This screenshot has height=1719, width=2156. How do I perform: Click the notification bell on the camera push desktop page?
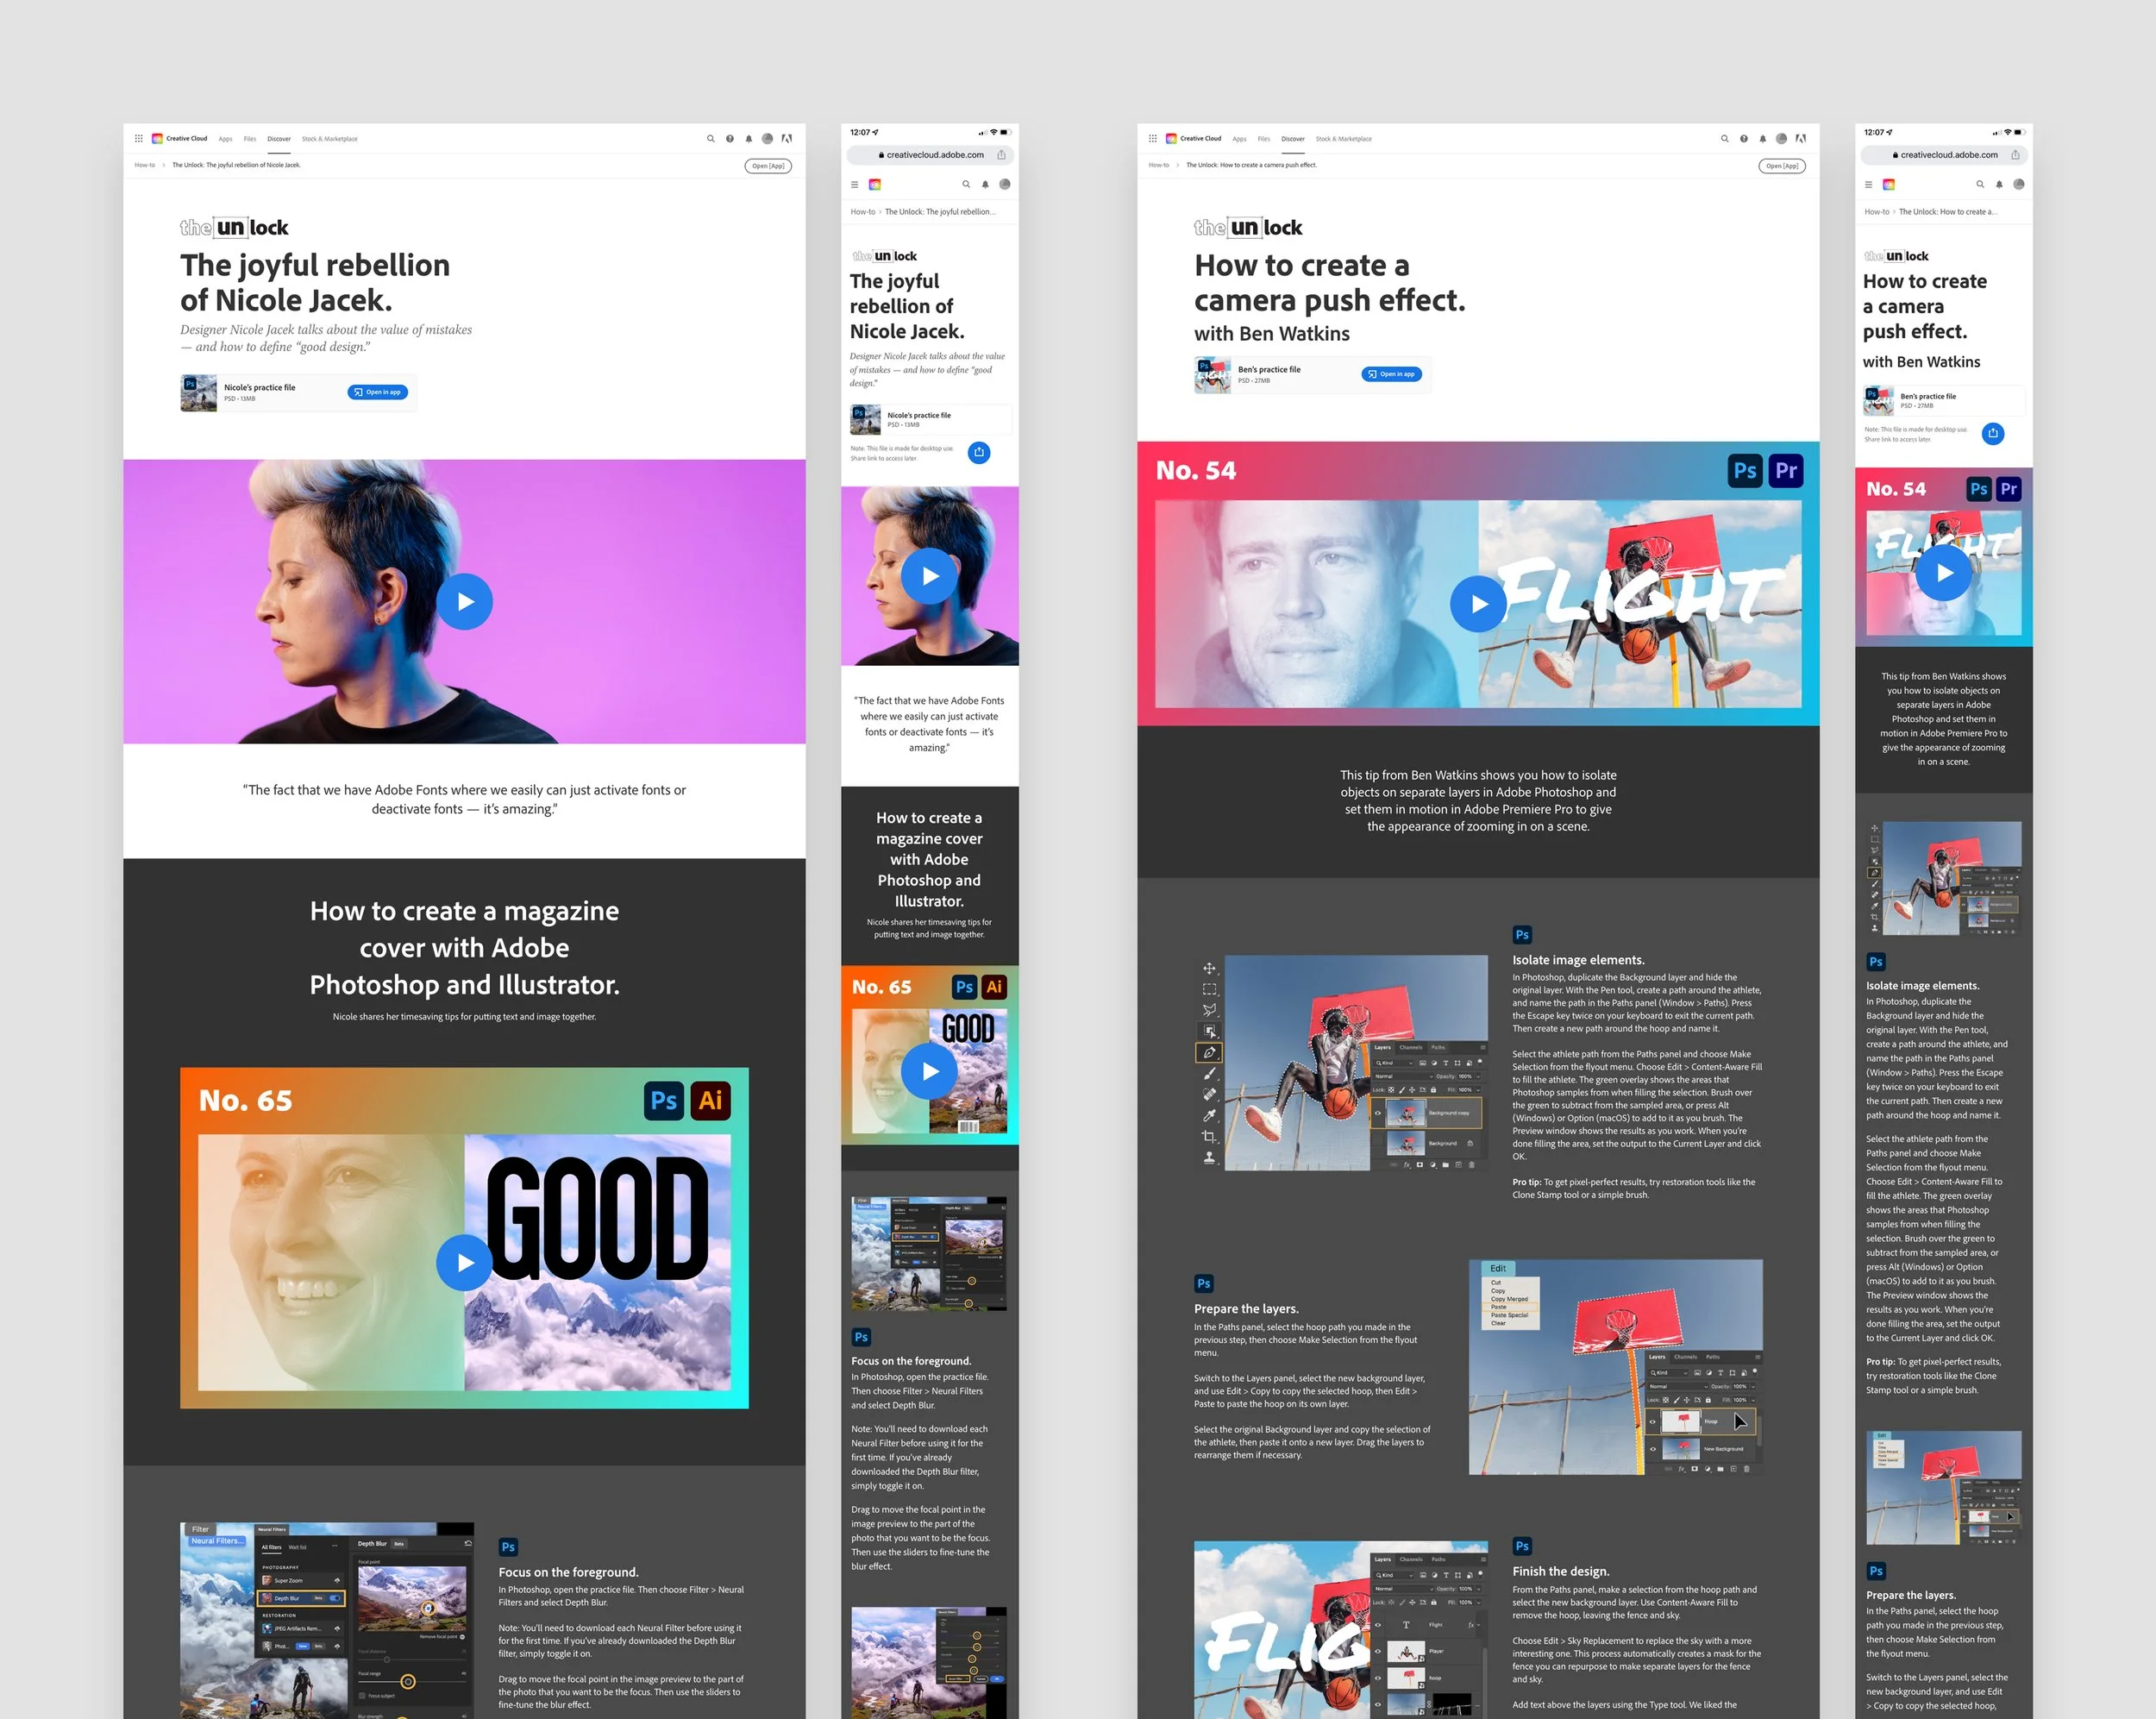click(1762, 139)
